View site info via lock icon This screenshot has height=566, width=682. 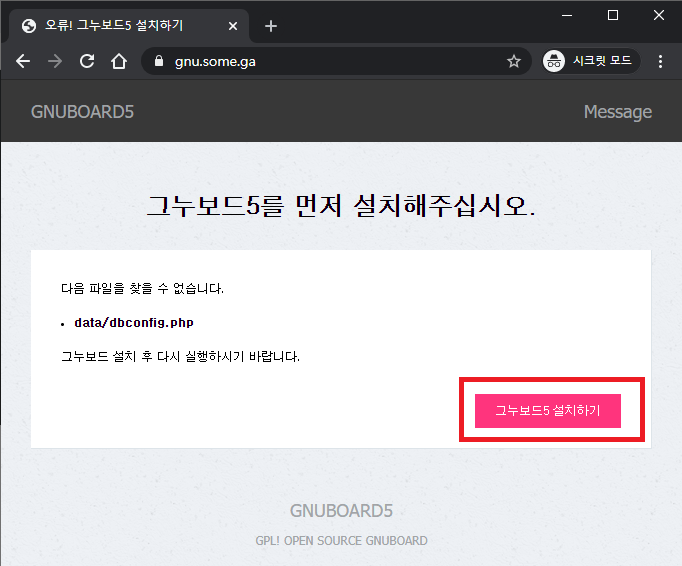158,61
